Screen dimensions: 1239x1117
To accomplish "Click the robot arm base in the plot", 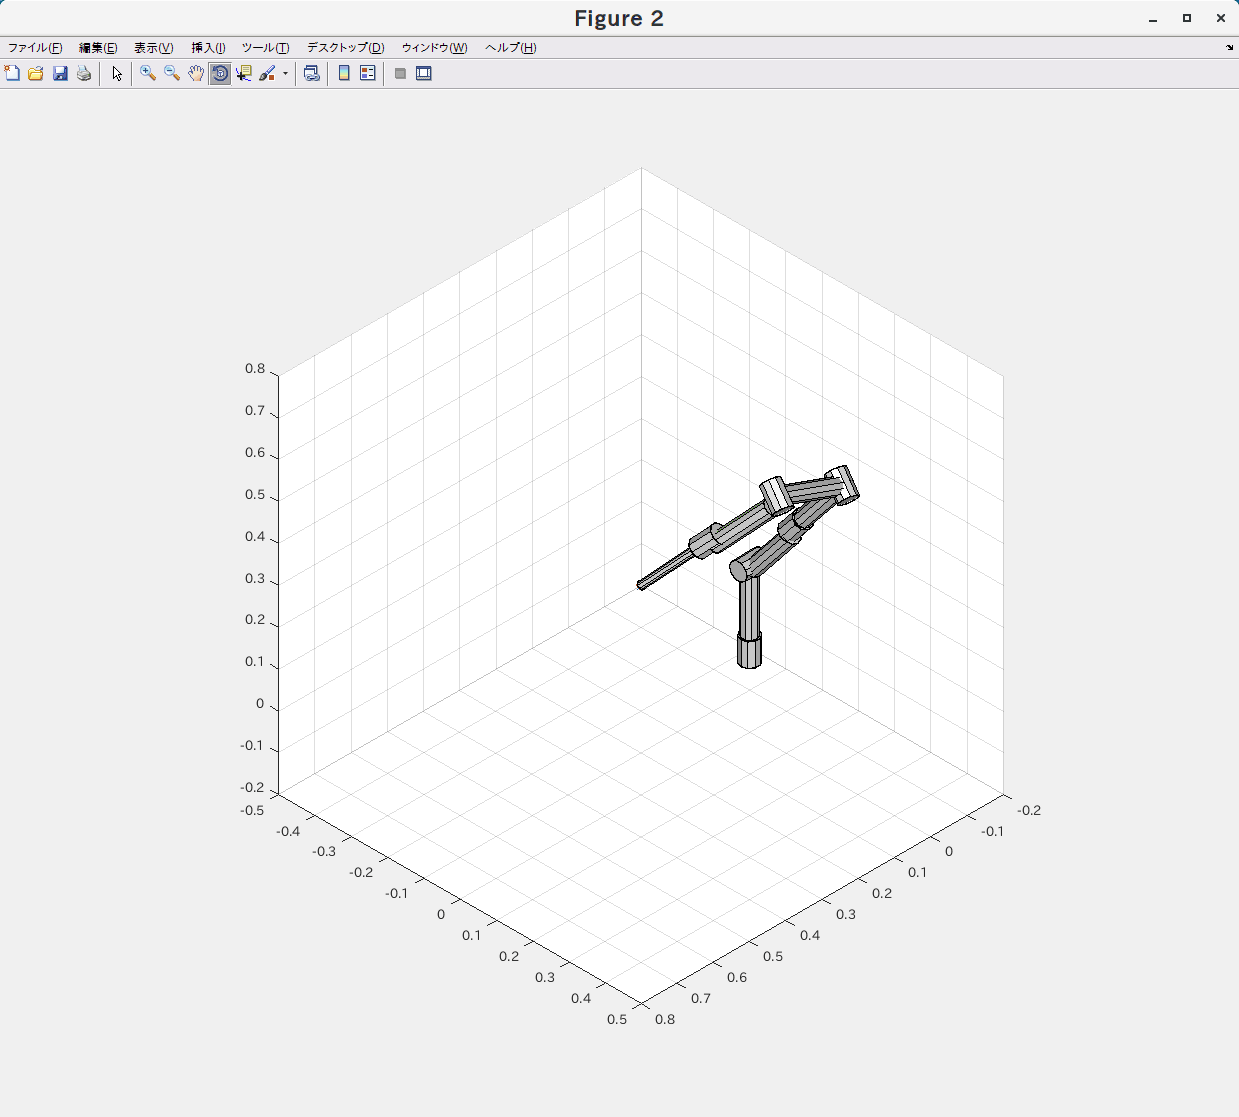I will (749, 651).
